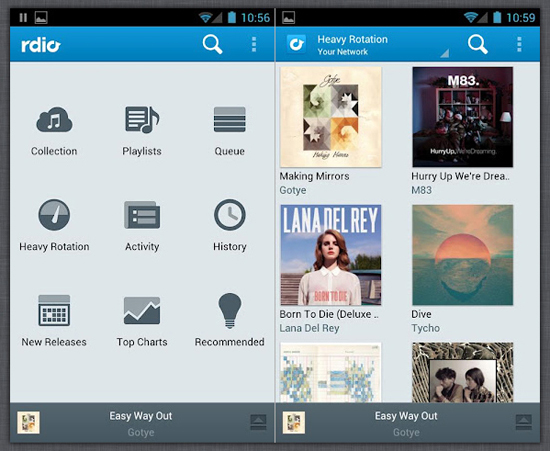Open the Making Mirrors album cover

331,117
